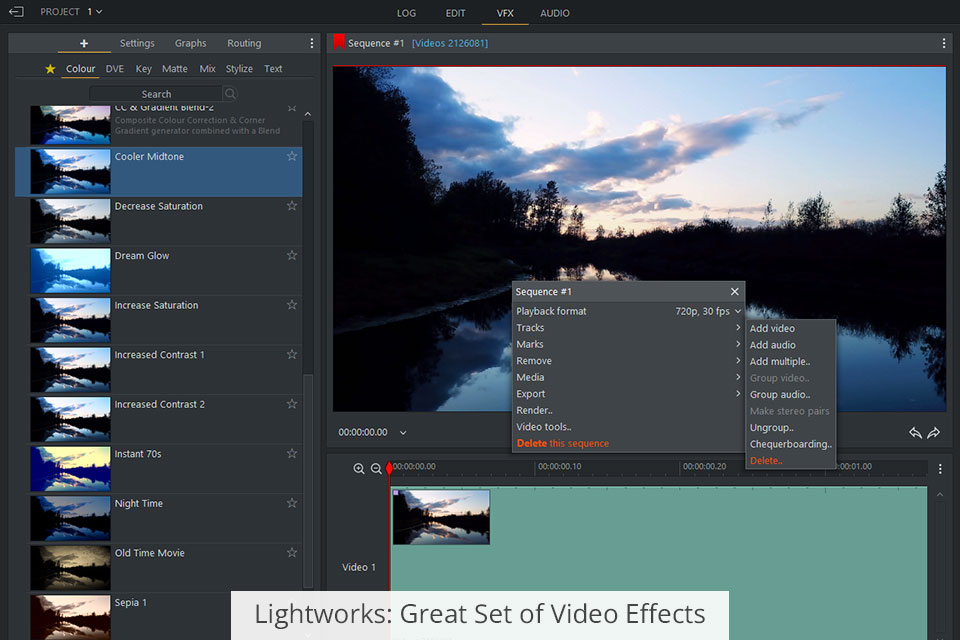Favourite the Instant 70s effect
The height and width of the screenshot is (640, 960).
click(x=292, y=454)
